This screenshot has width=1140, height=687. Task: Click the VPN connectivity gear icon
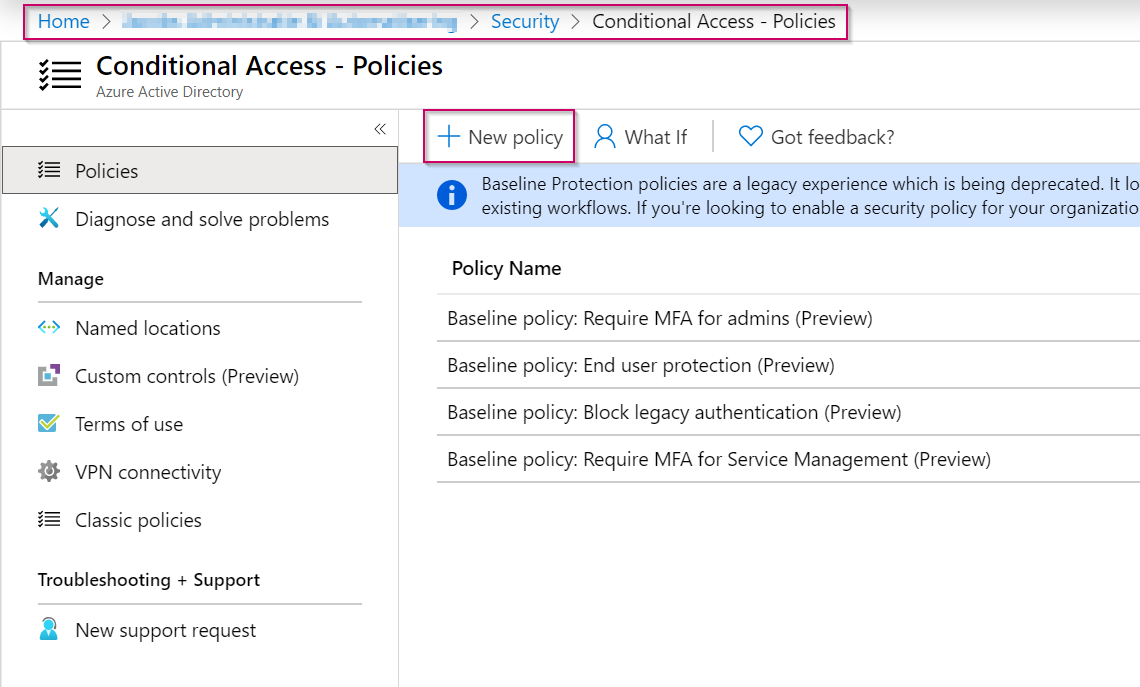50,472
